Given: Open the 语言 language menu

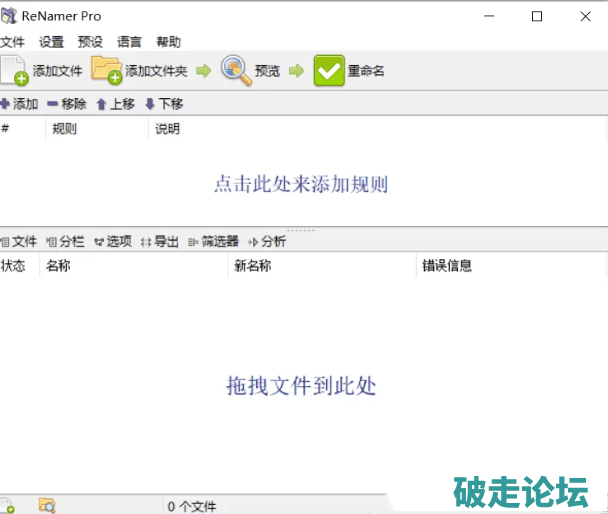Looking at the screenshot, I should tap(130, 42).
